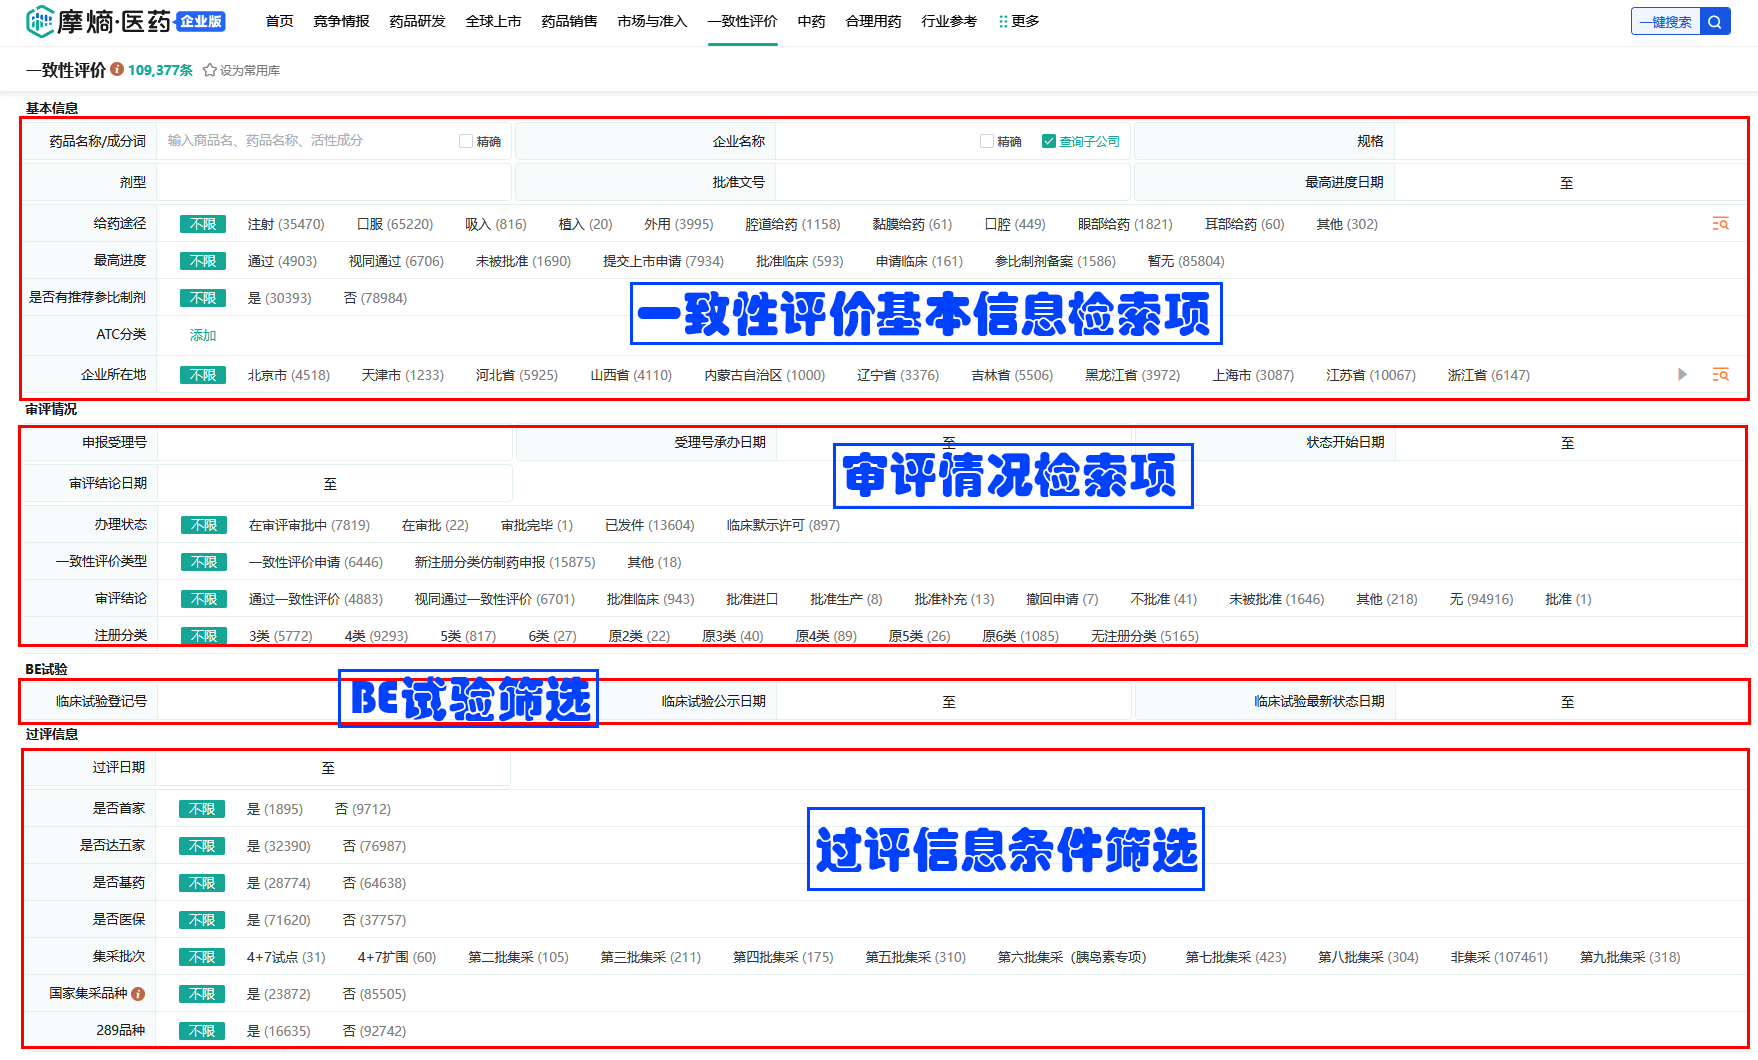Click the 一键搜索 button
Viewport: 1758px width, 1060px height.
click(x=1666, y=22)
